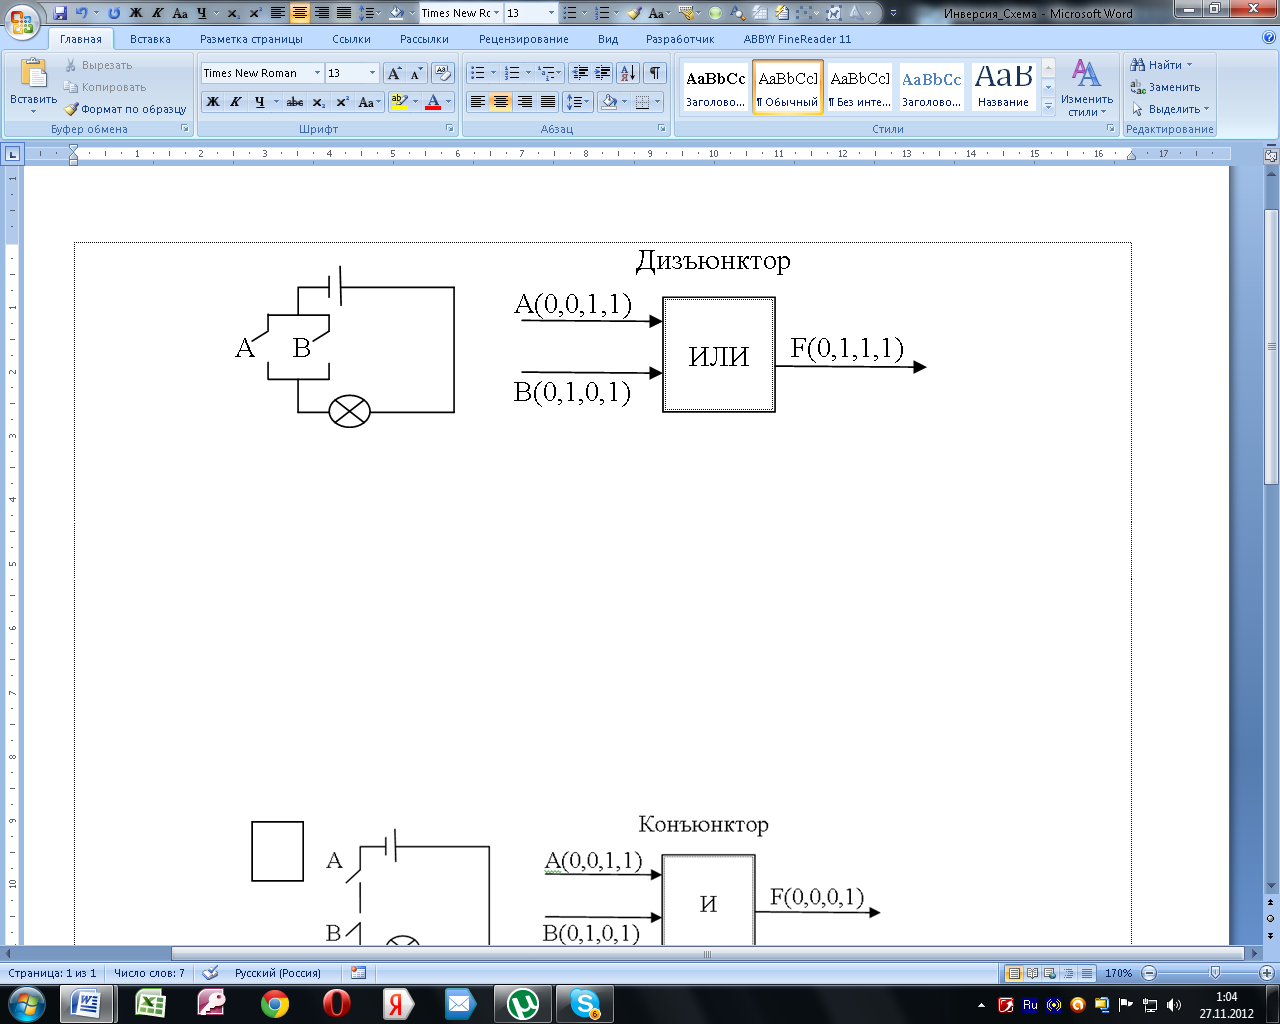
Task: Click the Cut (Вырезать) button
Action: (98, 65)
